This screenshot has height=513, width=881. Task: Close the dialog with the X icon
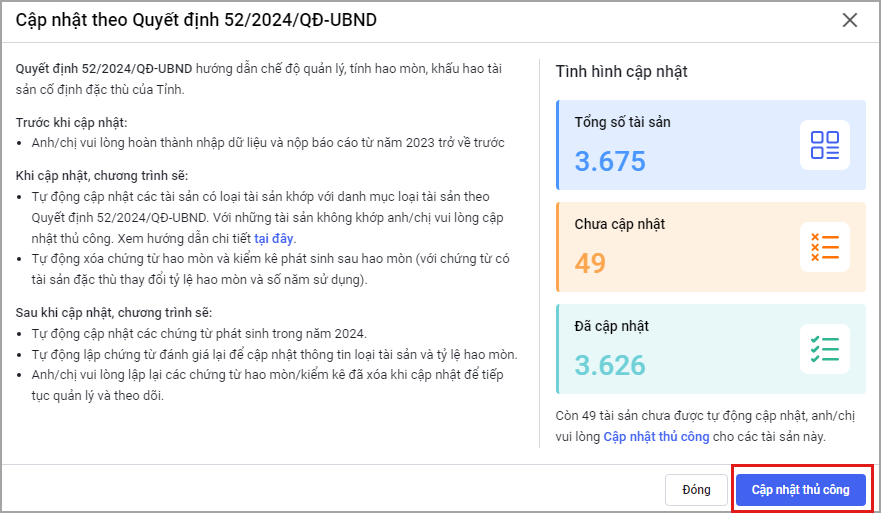[850, 20]
